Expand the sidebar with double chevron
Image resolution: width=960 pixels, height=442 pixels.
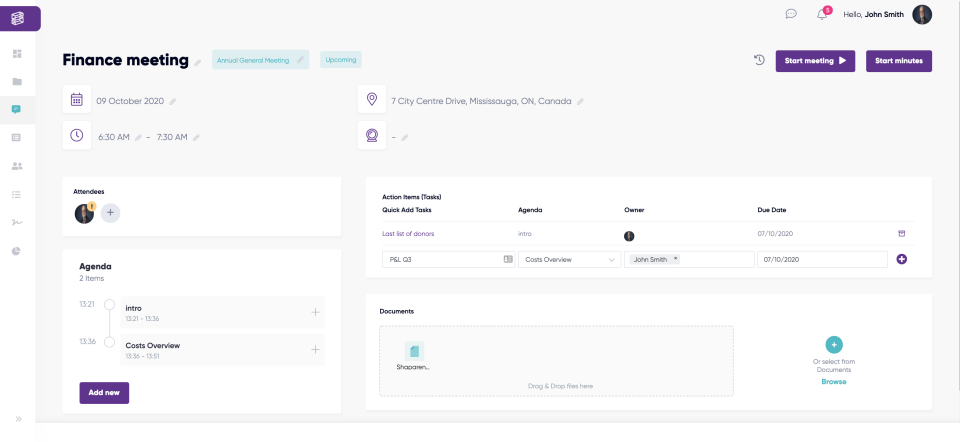tap(18, 419)
